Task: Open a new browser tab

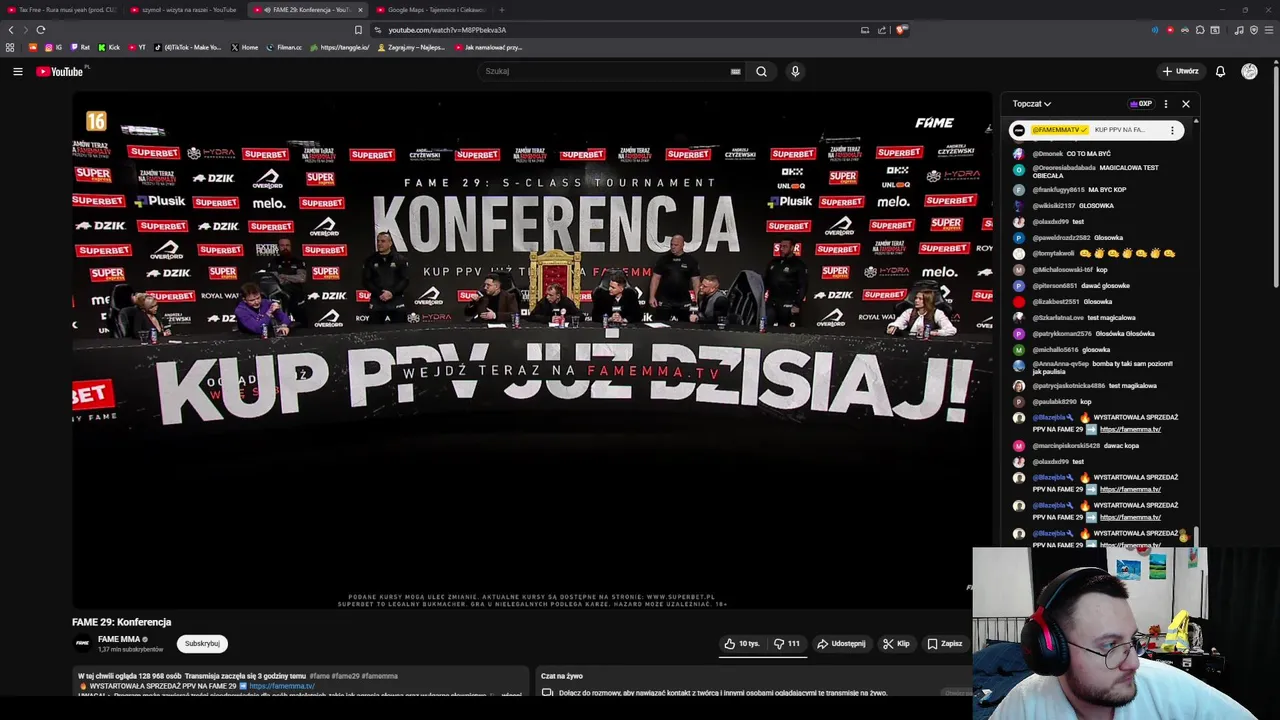Action: pos(502,10)
